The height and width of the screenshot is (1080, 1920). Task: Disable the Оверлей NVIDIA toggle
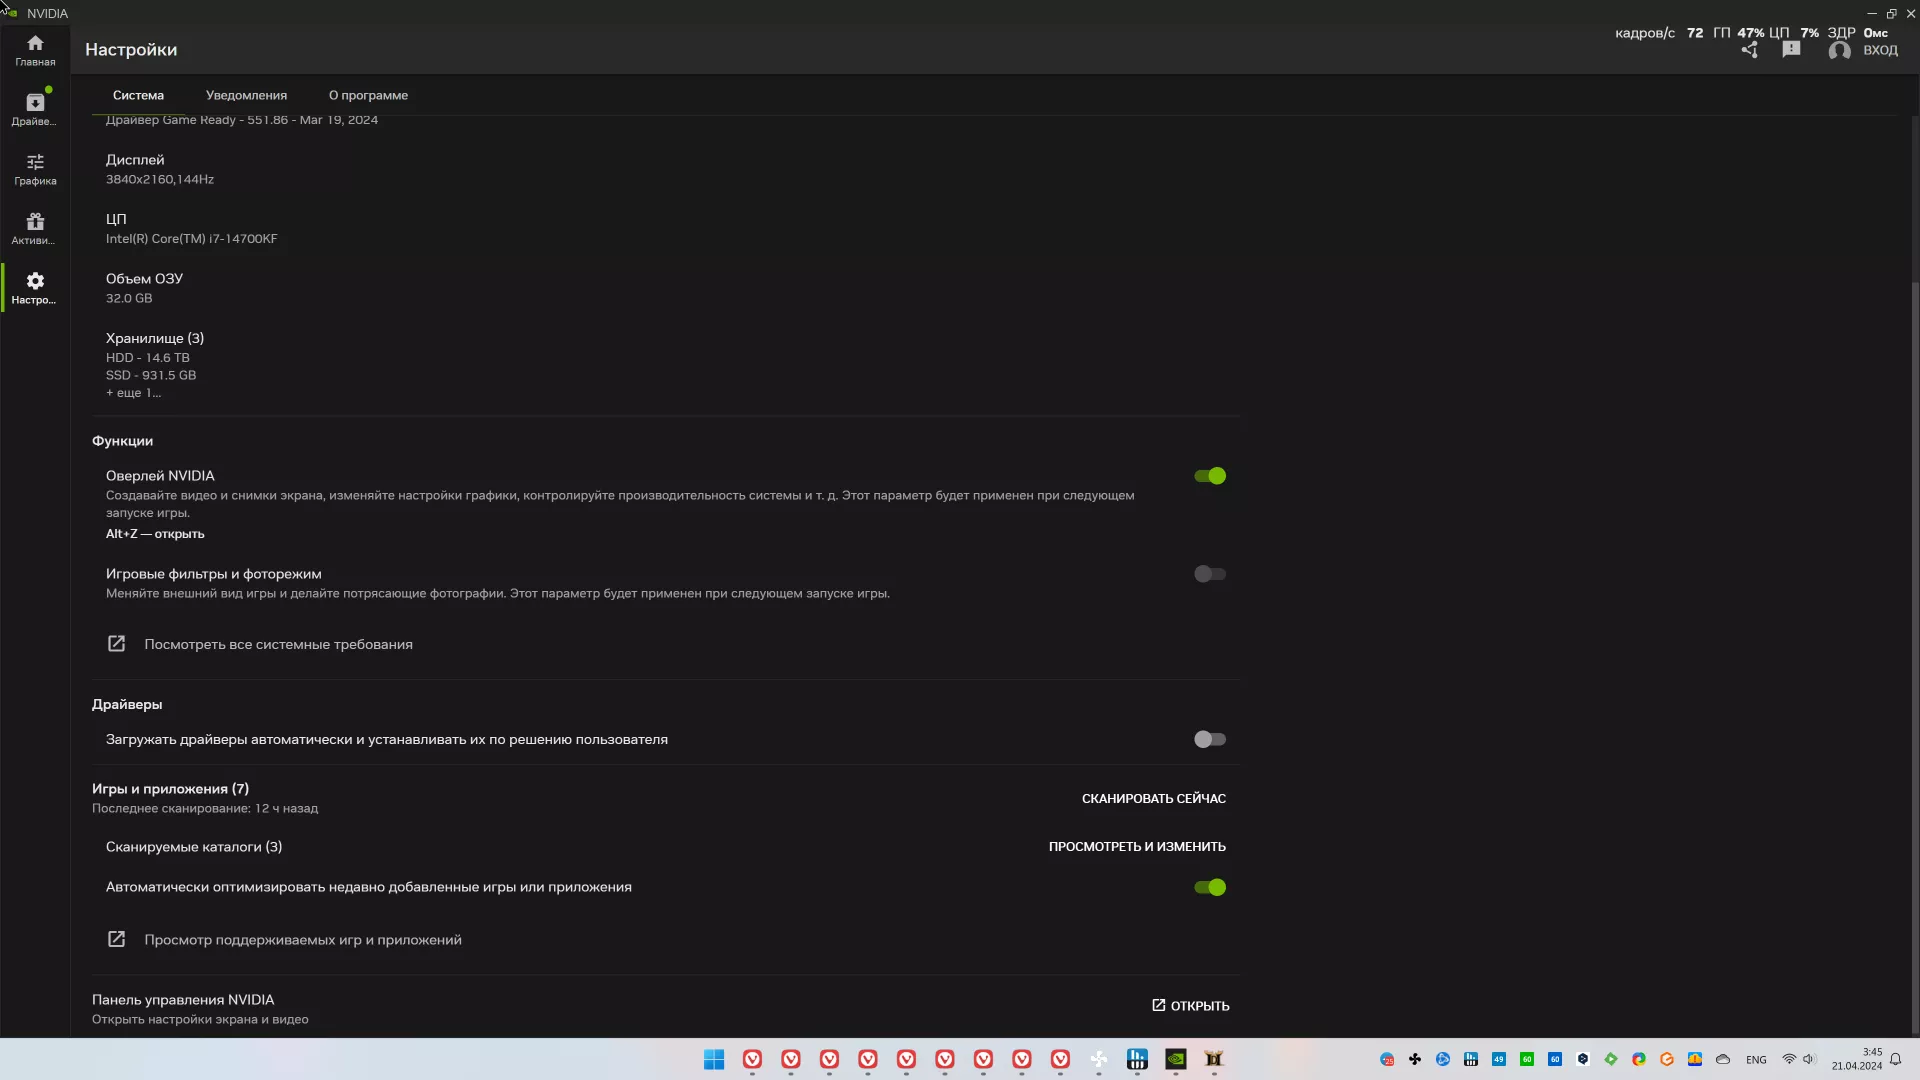1210,476
